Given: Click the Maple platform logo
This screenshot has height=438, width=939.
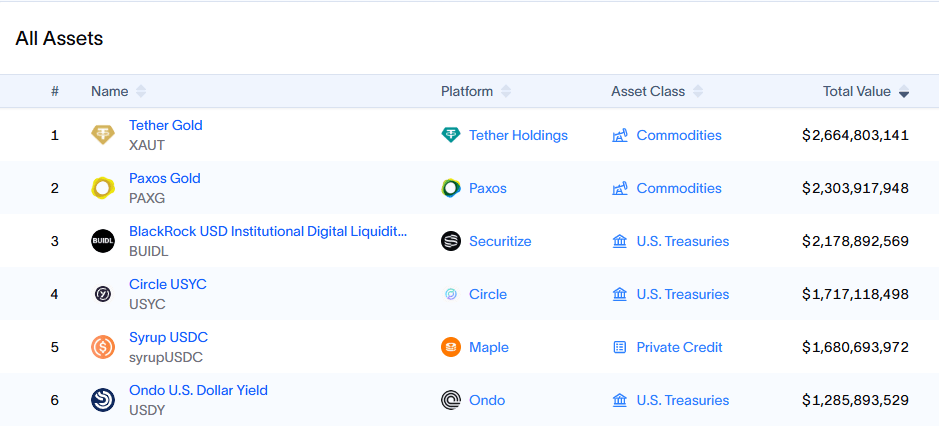Looking at the screenshot, I should pyautogui.click(x=451, y=347).
